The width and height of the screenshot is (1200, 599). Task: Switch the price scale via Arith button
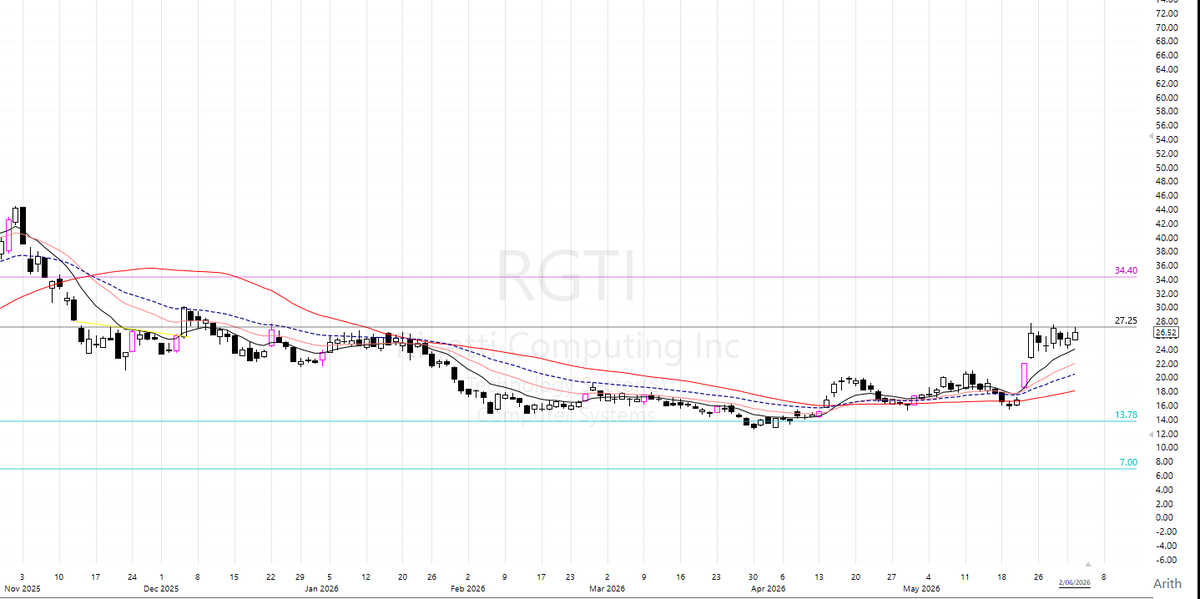1167,584
